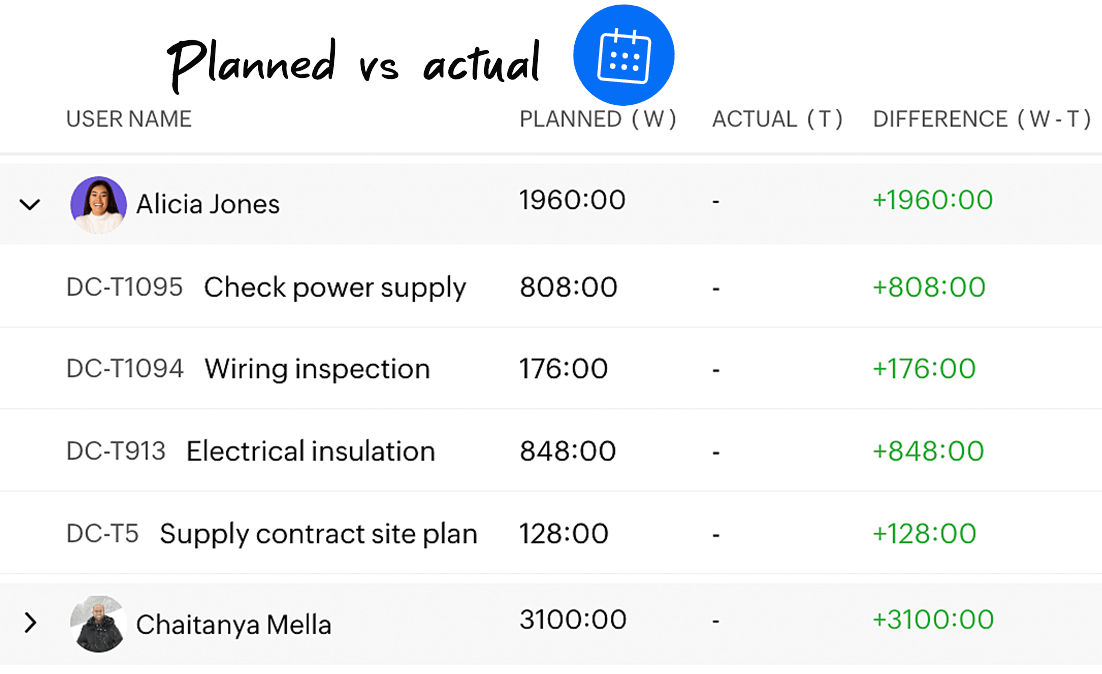The image size is (1102, 674).
Task: Open the Chaitanya Mella user name
Action: (233, 624)
